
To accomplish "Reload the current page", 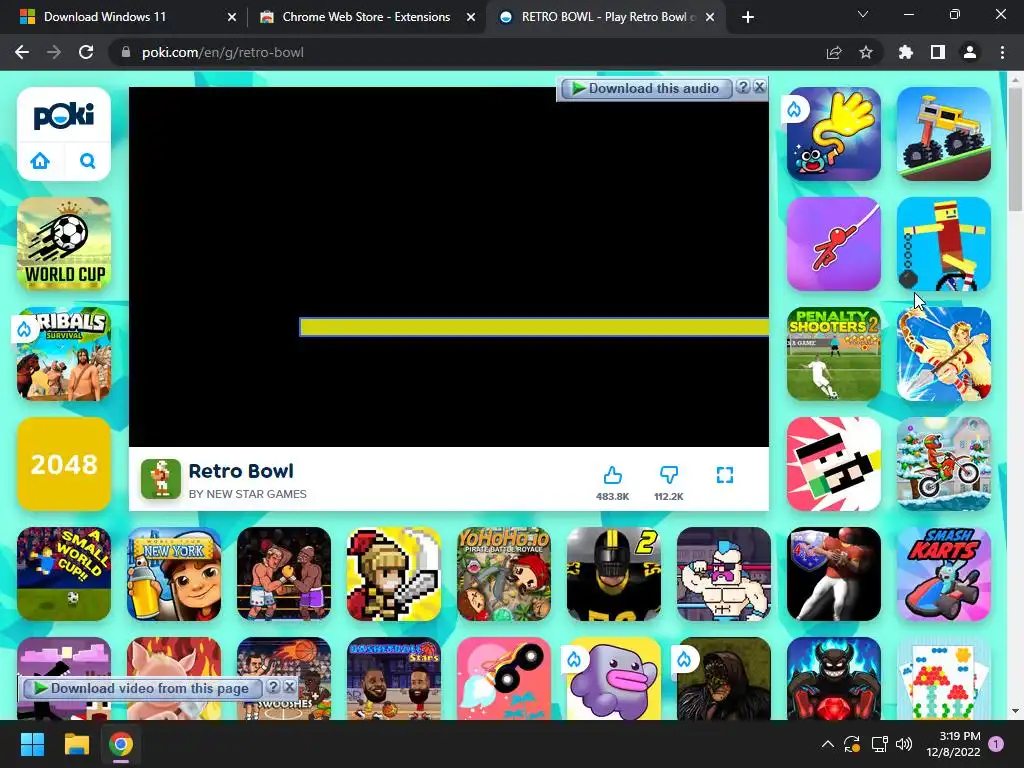I will tap(86, 52).
